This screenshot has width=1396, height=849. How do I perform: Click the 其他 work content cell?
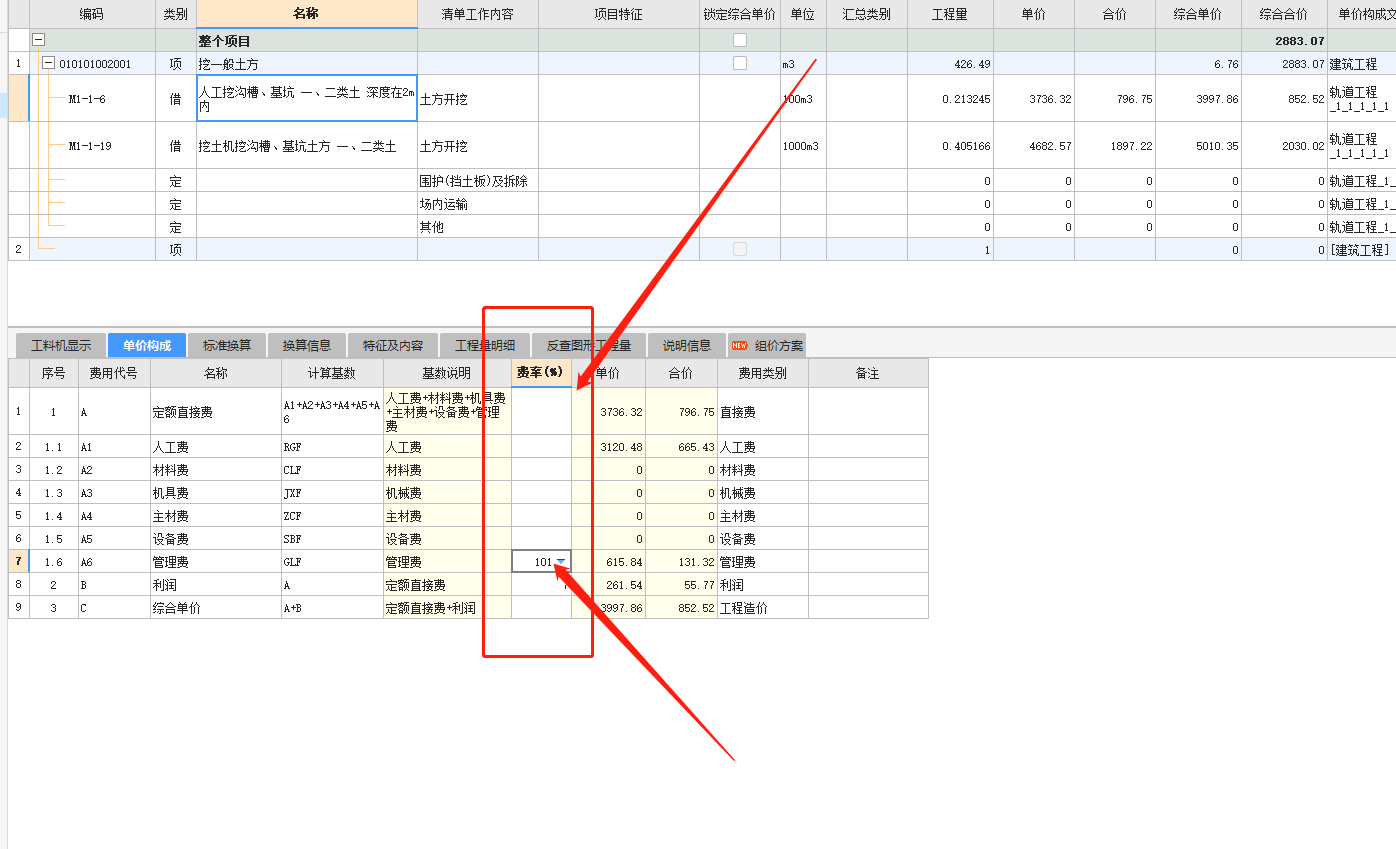tap(478, 227)
